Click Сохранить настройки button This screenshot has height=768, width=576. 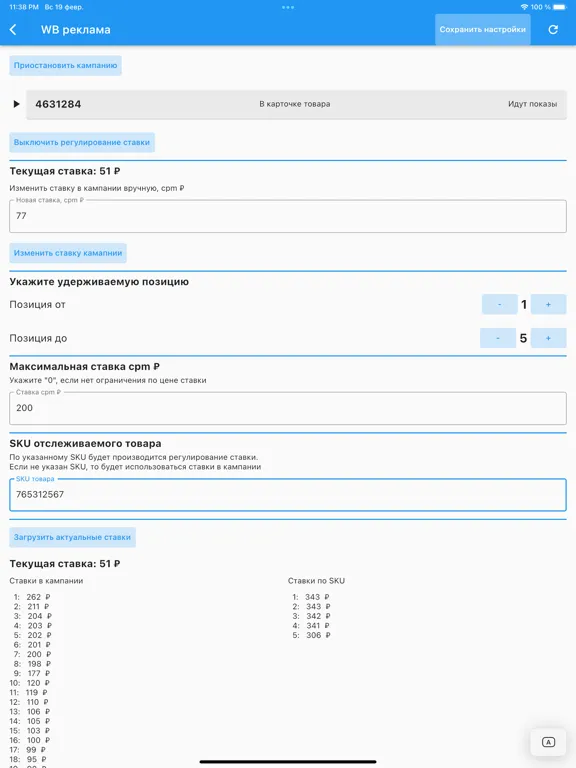pos(482,29)
